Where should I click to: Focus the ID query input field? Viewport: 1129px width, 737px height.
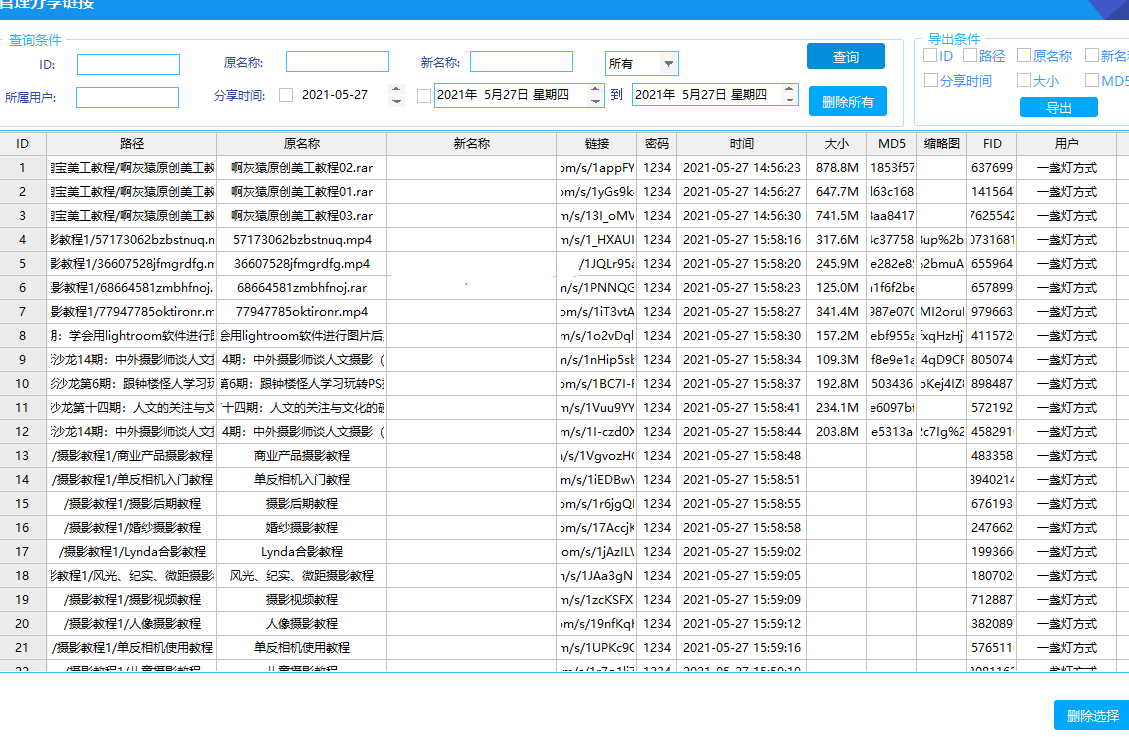point(128,65)
